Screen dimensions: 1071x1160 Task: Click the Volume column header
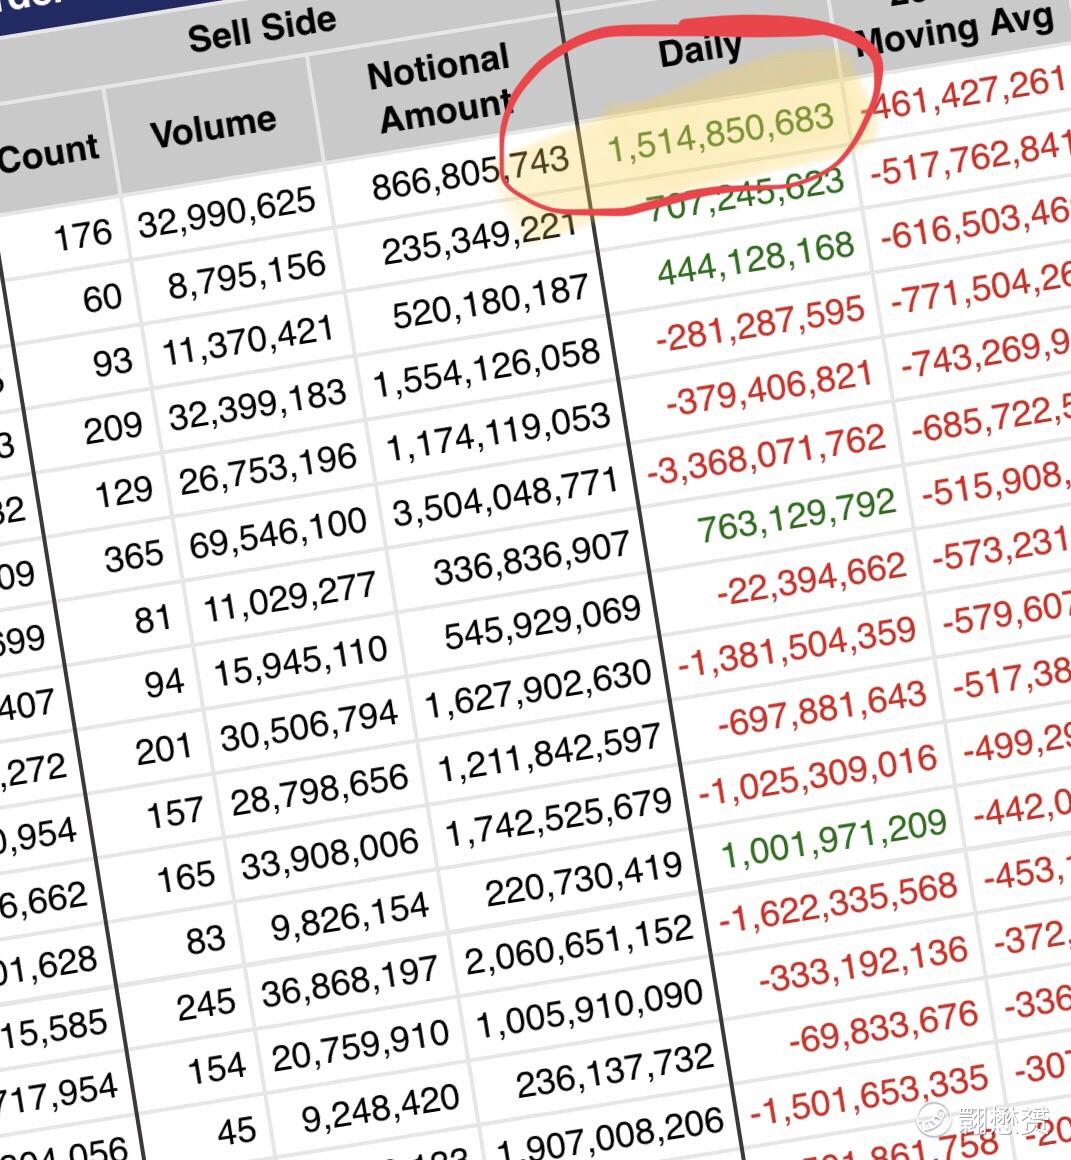point(213,127)
